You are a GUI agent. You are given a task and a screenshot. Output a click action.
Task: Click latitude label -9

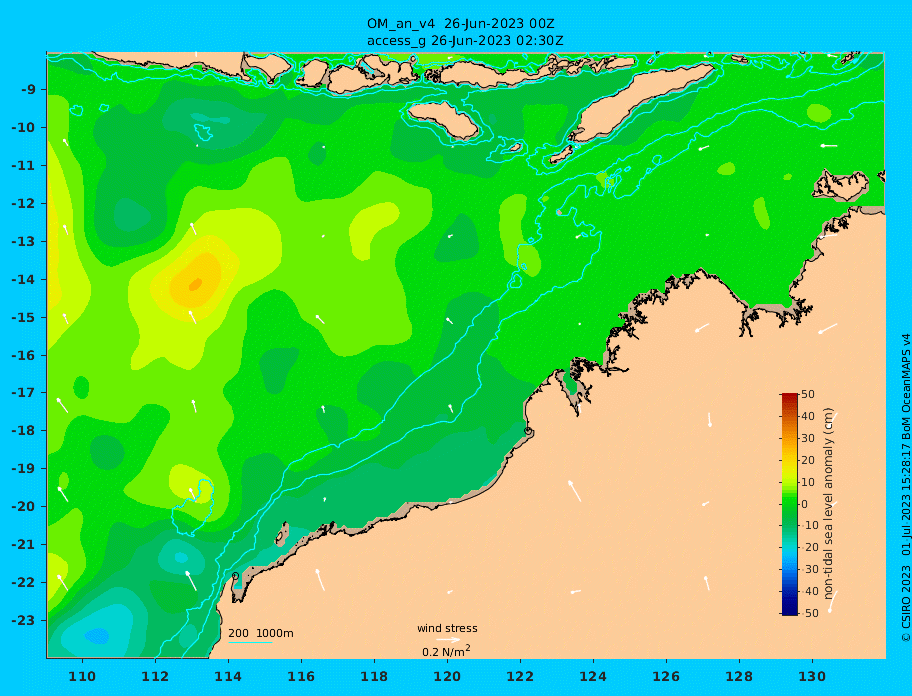coord(28,90)
